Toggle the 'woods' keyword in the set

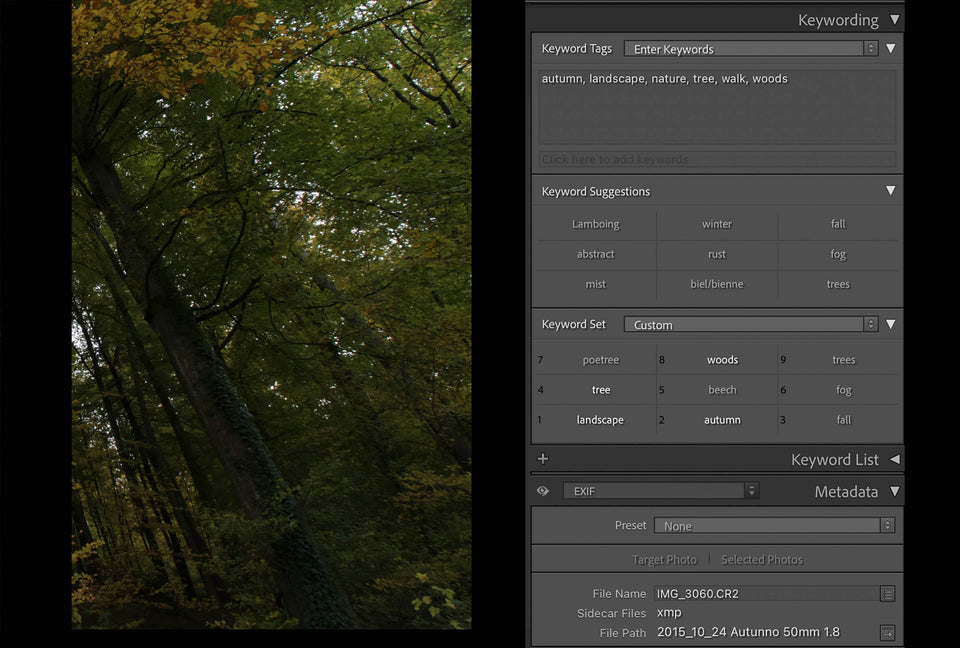coord(722,360)
